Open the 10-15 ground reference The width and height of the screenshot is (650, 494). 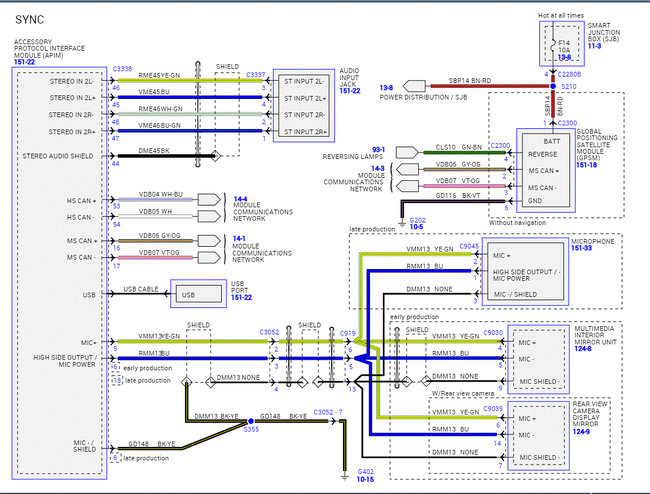365,479
